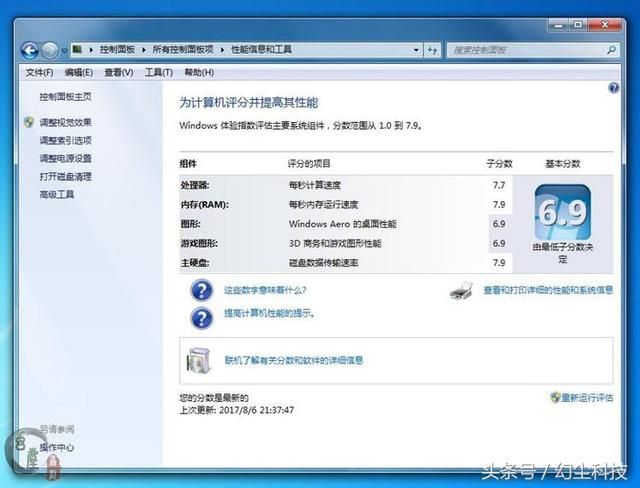640x488 pixels.
Task: Click the 7.7 processor subscore
Action: point(499,185)
